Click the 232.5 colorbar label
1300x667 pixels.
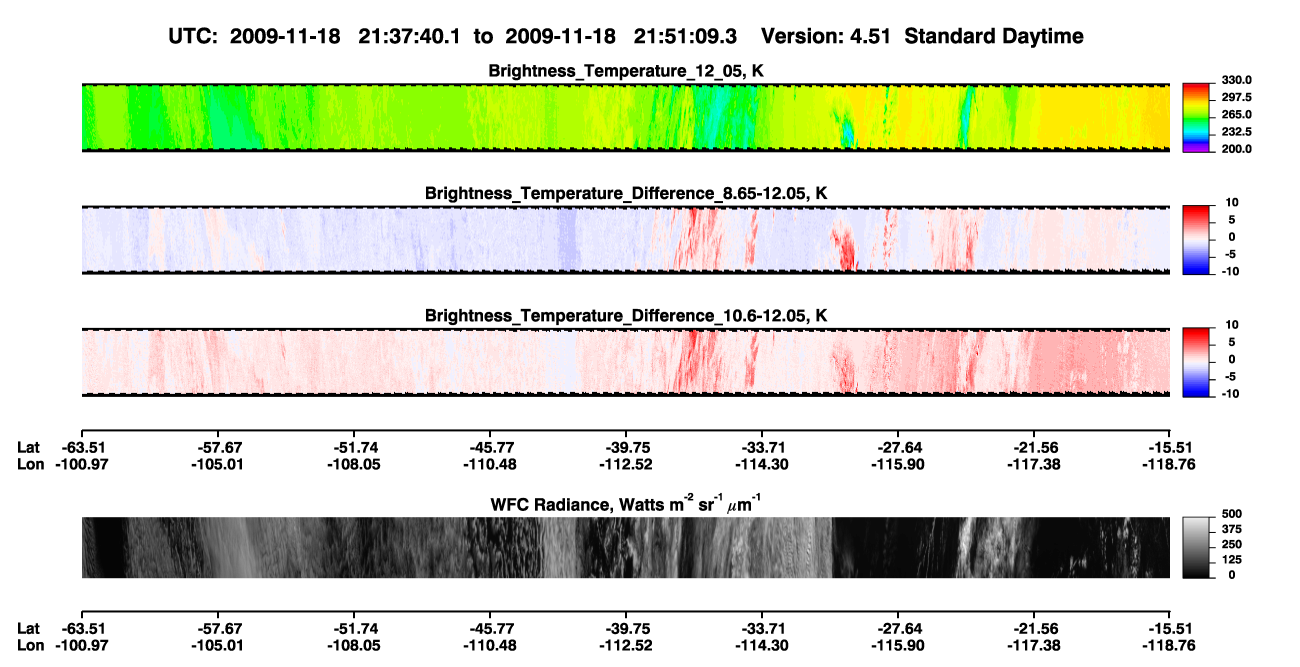(1238, 132)
